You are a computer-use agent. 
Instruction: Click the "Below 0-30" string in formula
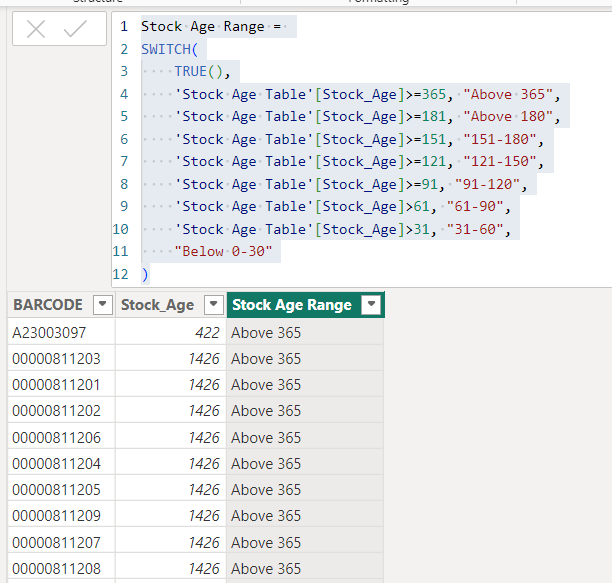point(223,251)
